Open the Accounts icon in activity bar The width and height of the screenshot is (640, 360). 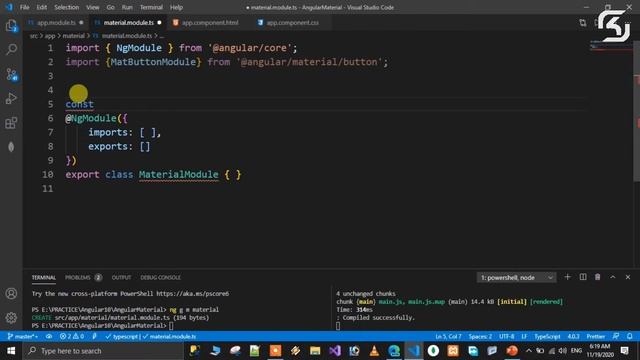point(11,293)
